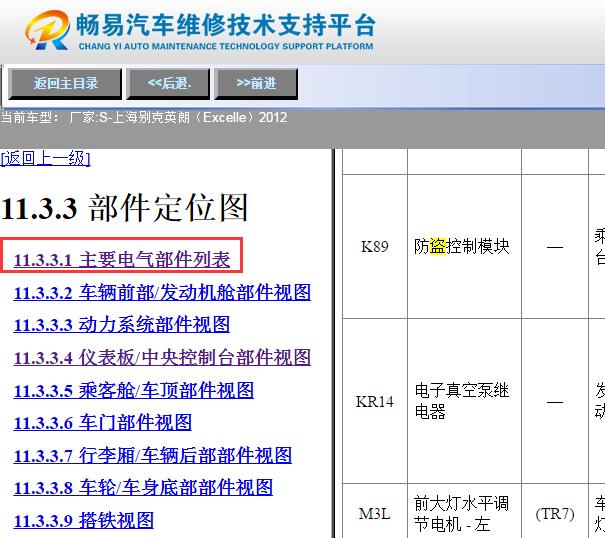605x538 pixels.
Task: Go back with the <<后退 button
Action: click(169, 83)
